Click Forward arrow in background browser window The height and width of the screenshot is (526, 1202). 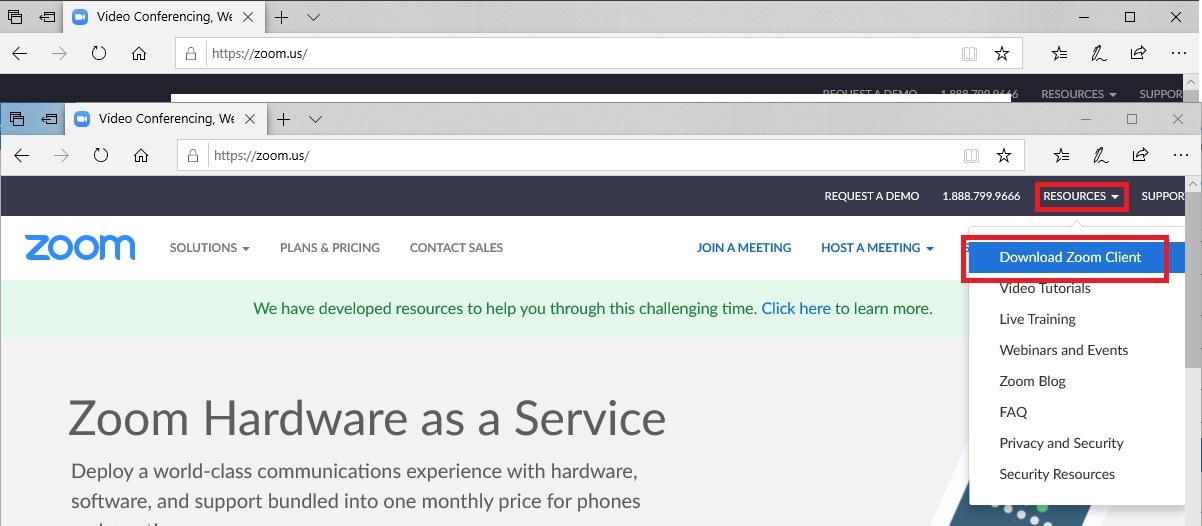click(x=59, y=53)
